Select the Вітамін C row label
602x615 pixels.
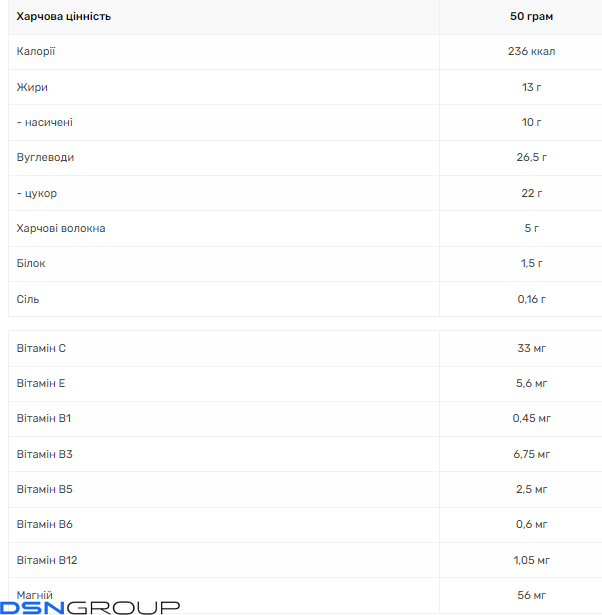[41, 348]
